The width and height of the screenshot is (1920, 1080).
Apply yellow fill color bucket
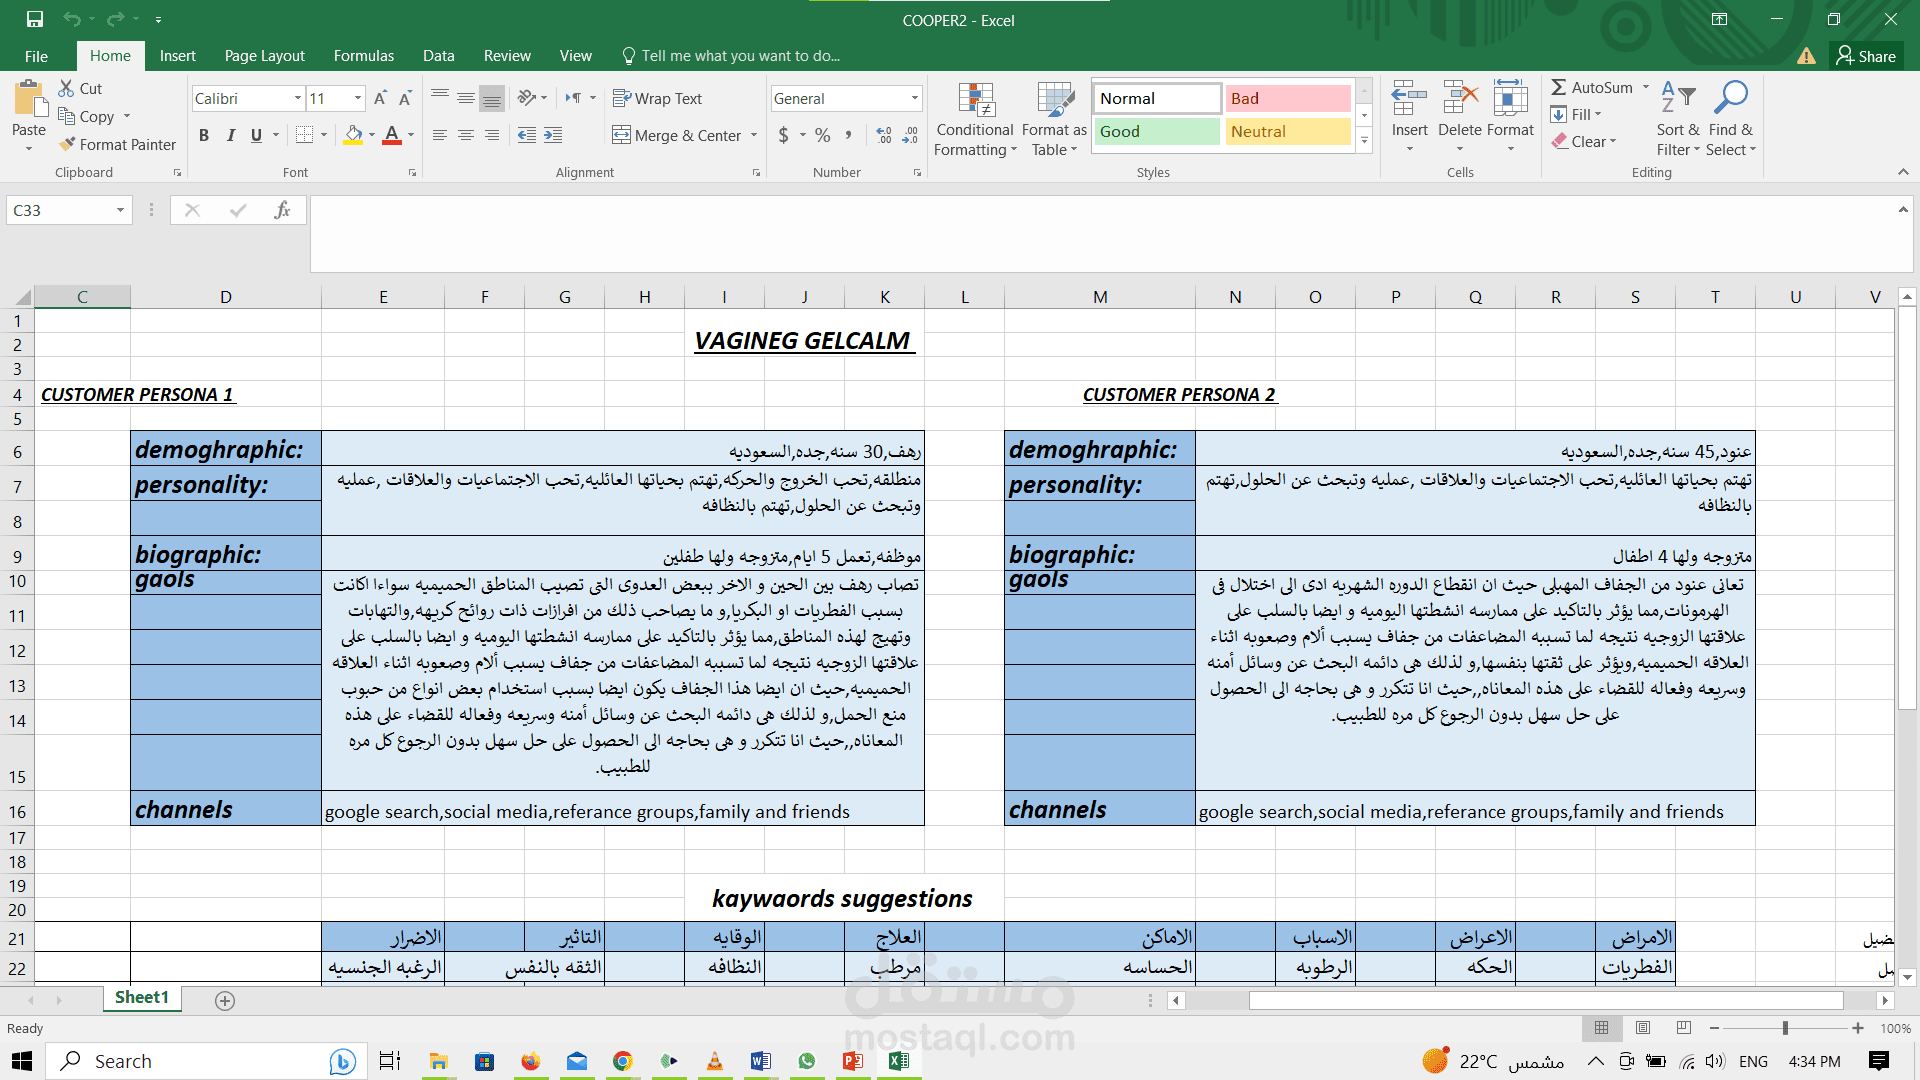[353, 135]
